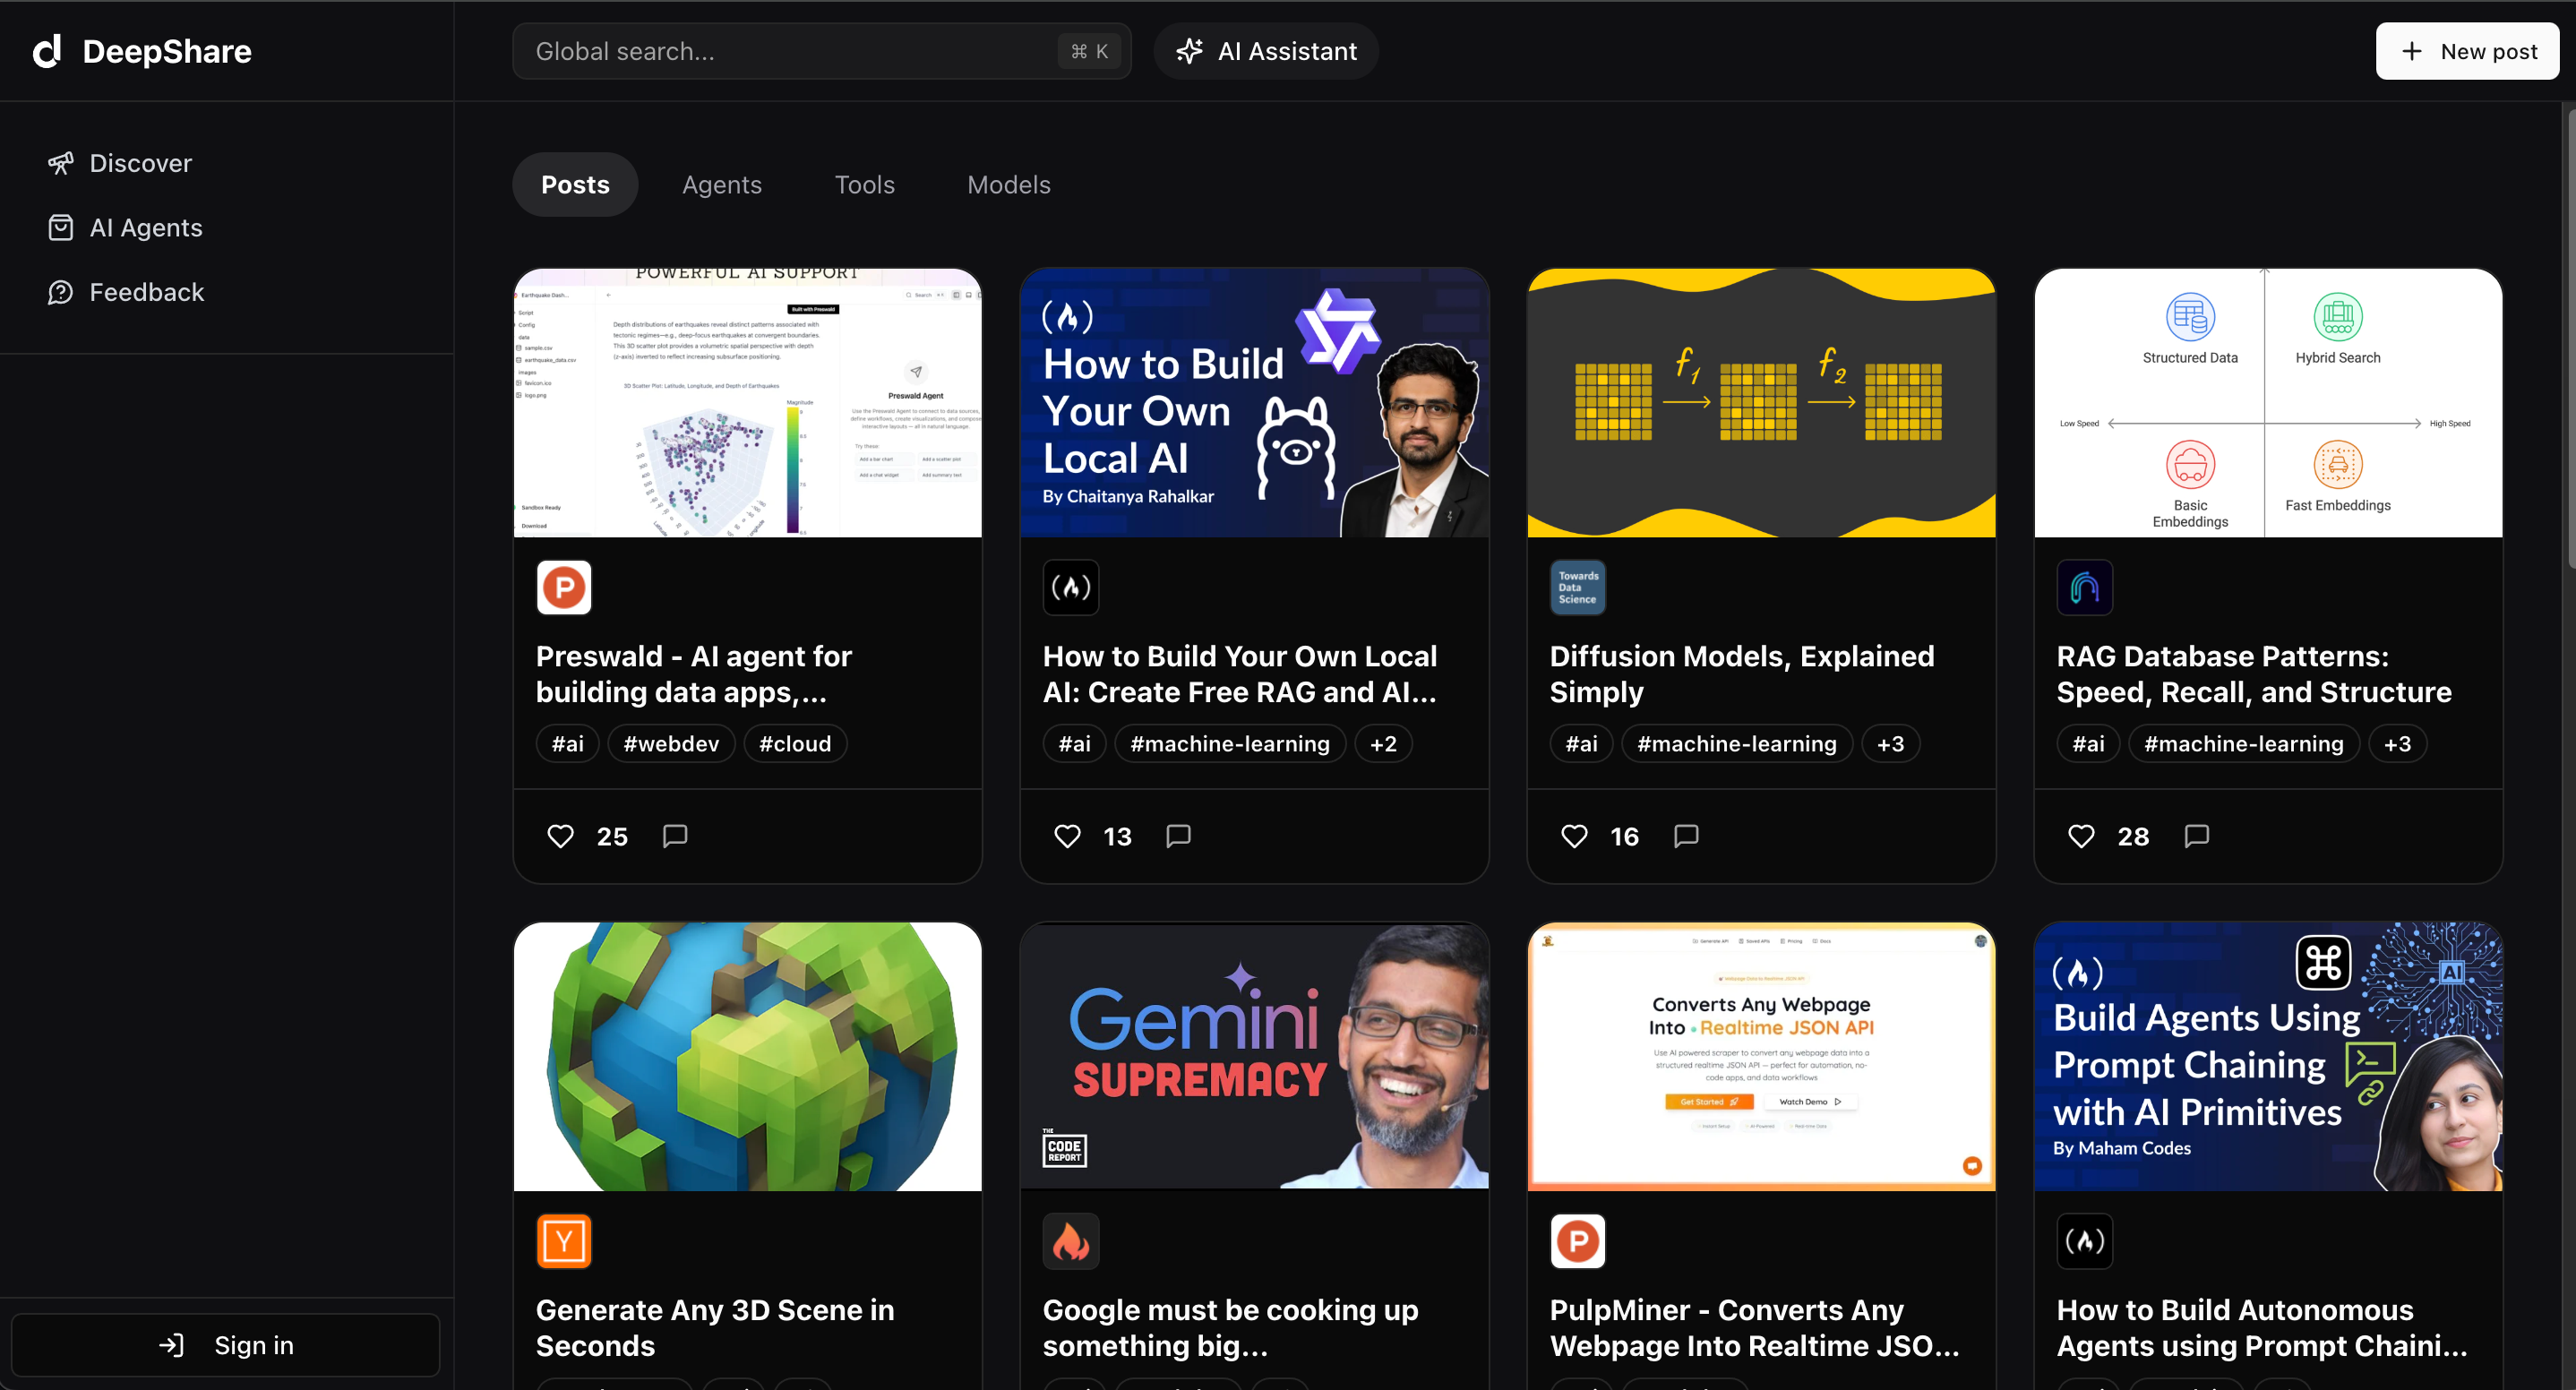Viewport: 2576px width, 1390px height.
Task: Launch the AI Assistant
Action: [x=1266, y=51]
